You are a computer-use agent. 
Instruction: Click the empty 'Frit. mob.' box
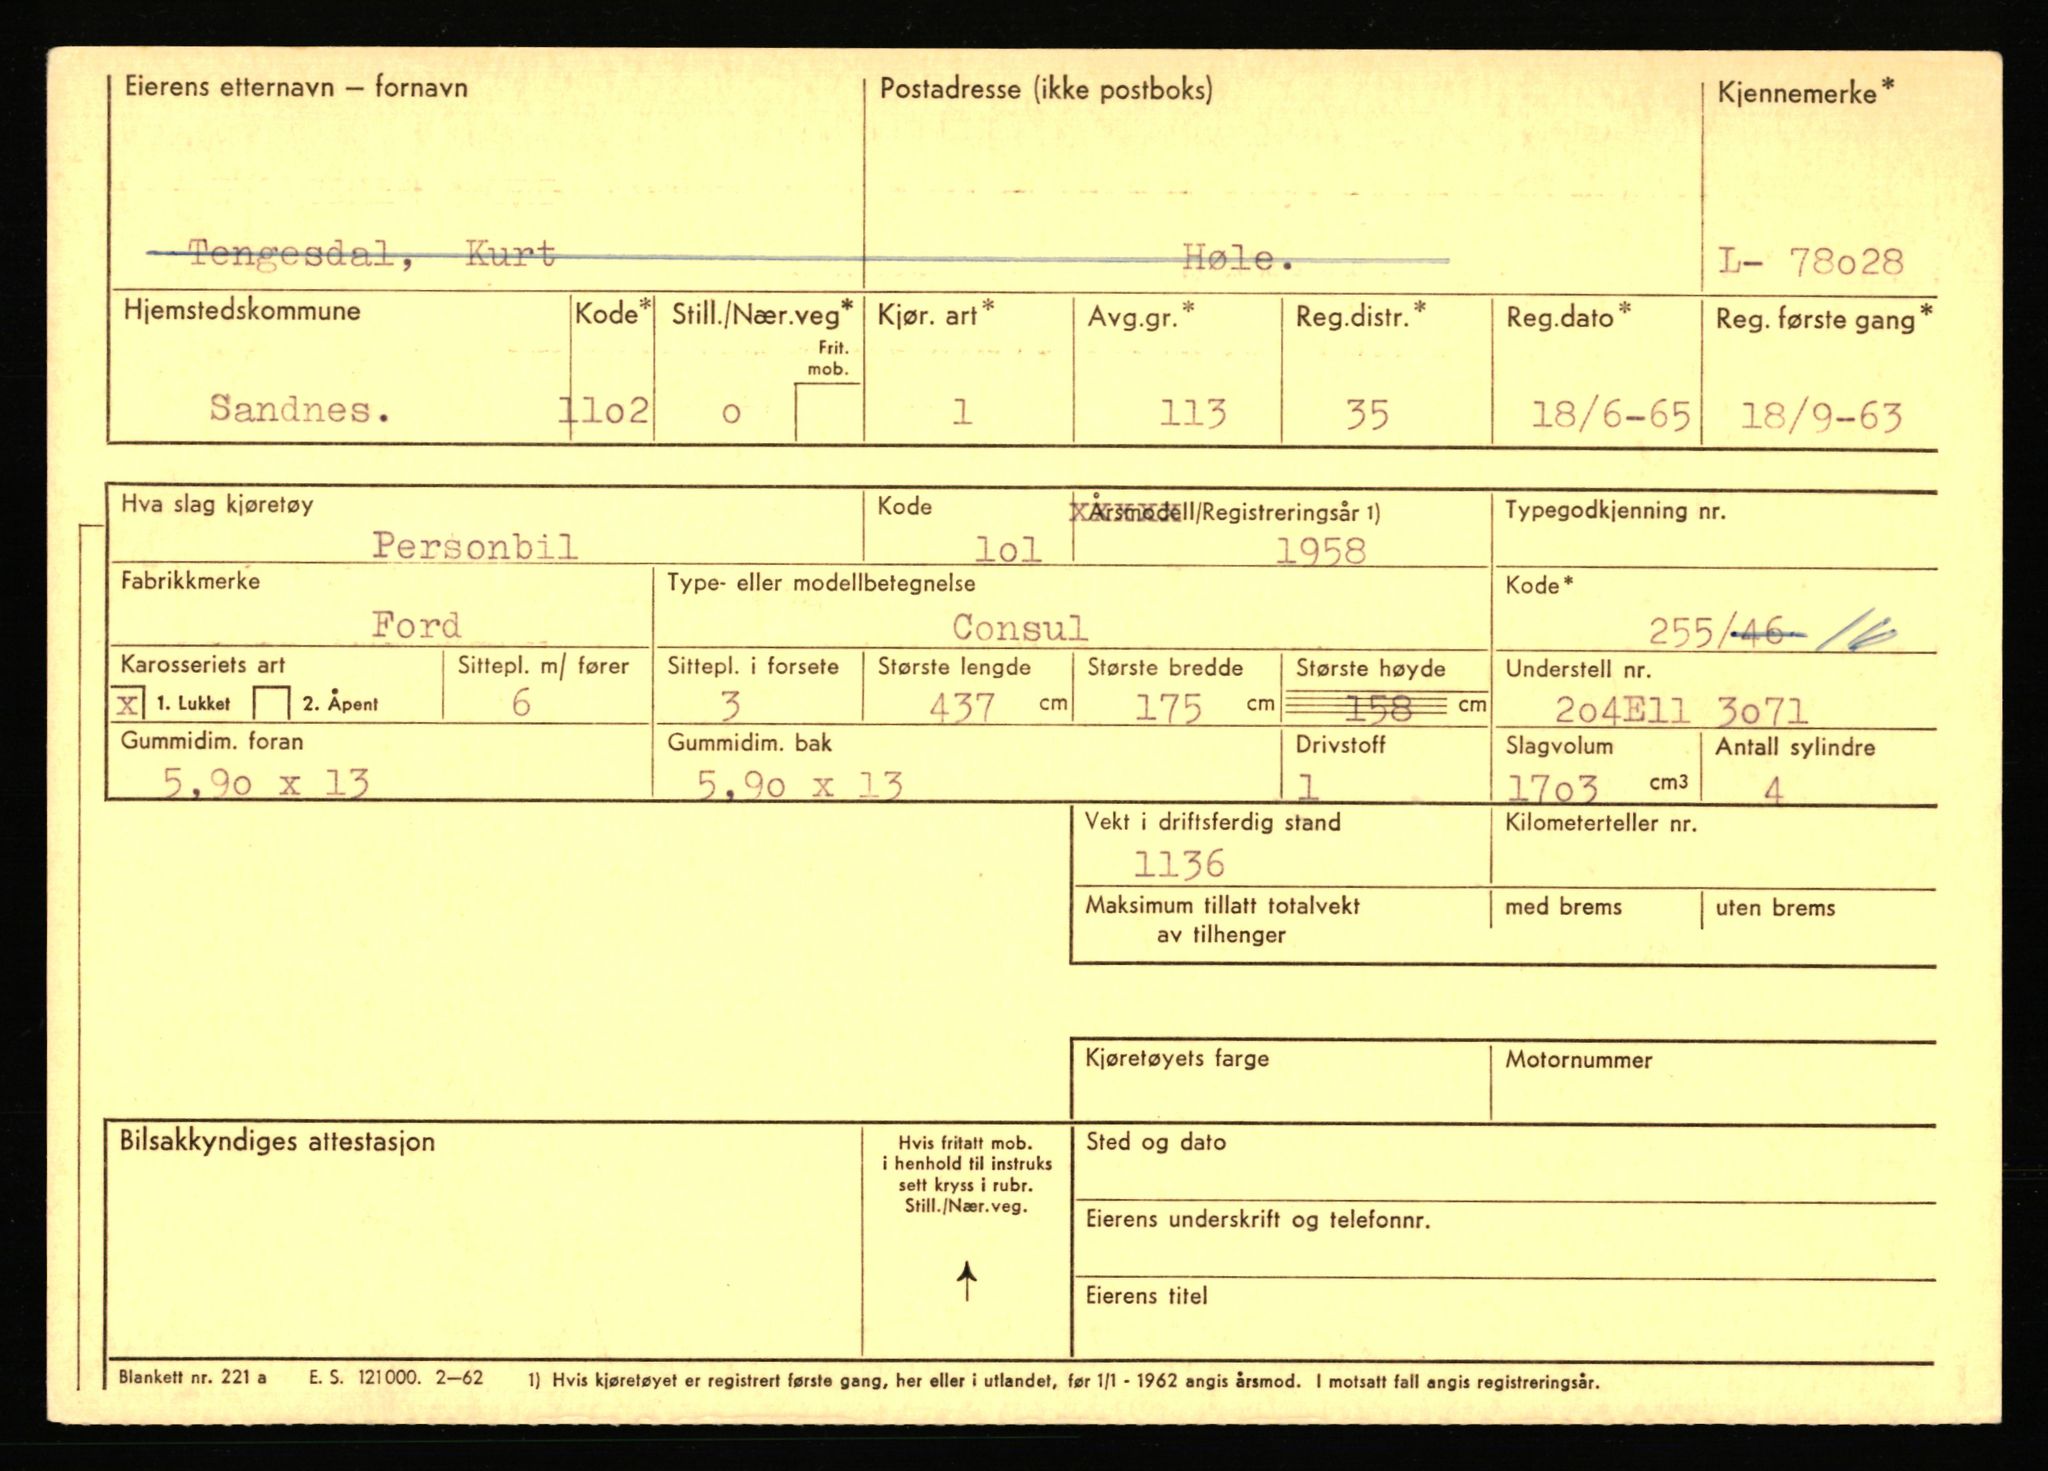(828, 412)
